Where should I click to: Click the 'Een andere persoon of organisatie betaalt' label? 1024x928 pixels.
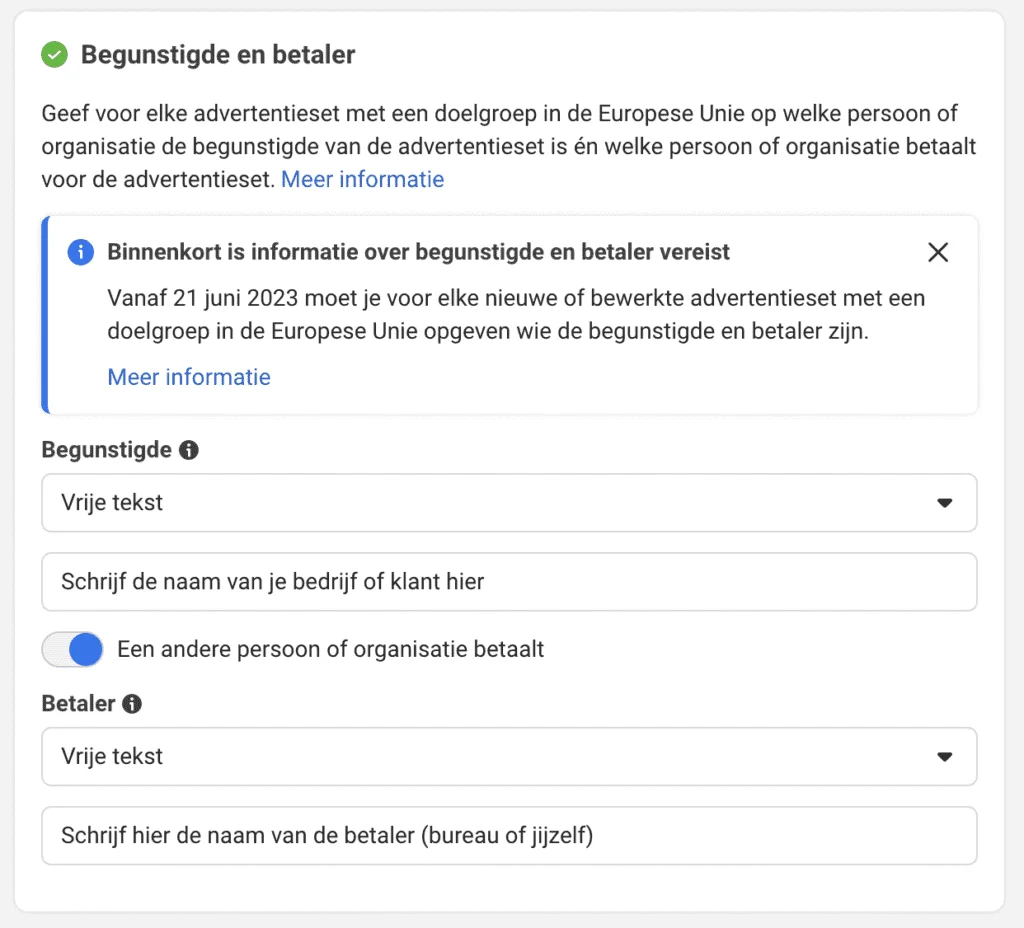coord(330,650)
